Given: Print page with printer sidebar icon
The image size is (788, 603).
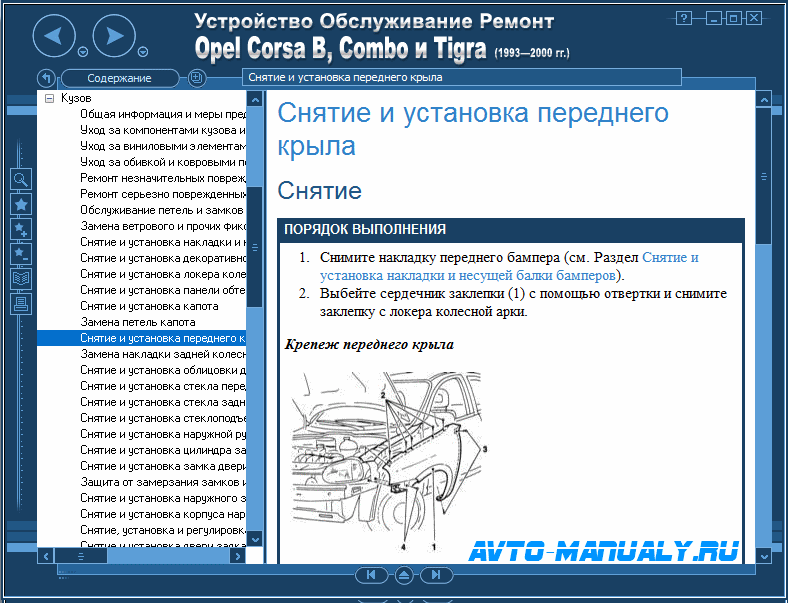Looking at the screenshot, I should (21, 304).
